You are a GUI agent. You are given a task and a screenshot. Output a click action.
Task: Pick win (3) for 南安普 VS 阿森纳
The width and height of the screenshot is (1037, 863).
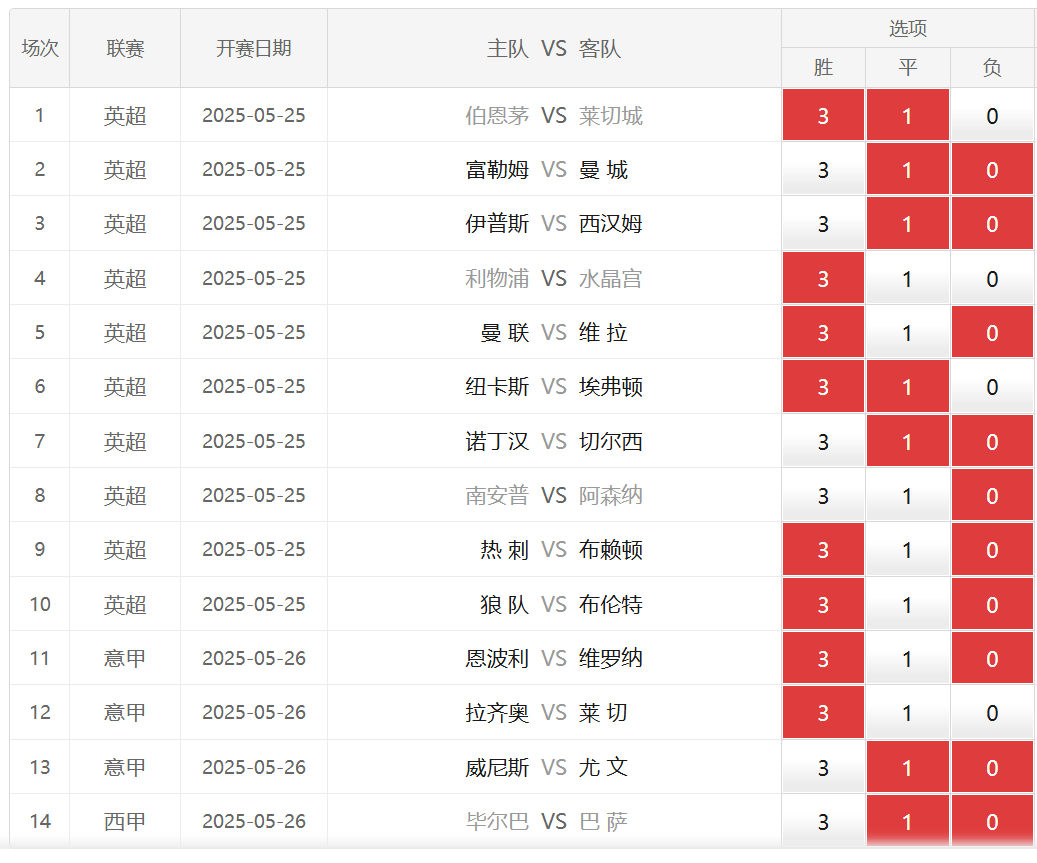[x=823, y=495]
